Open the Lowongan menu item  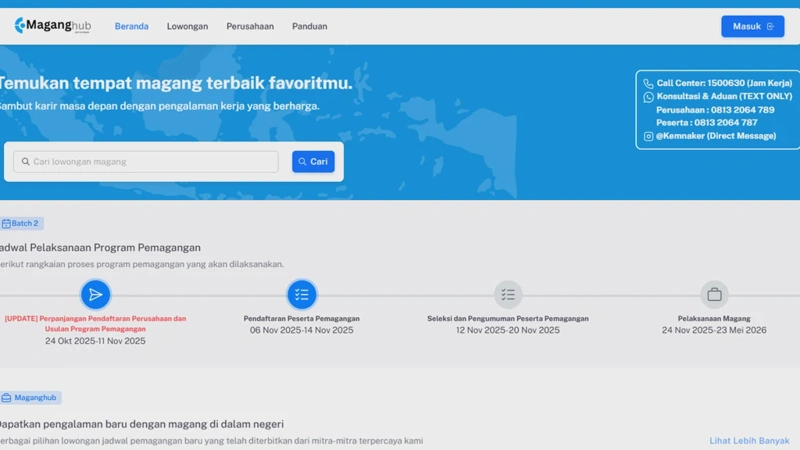187,26
